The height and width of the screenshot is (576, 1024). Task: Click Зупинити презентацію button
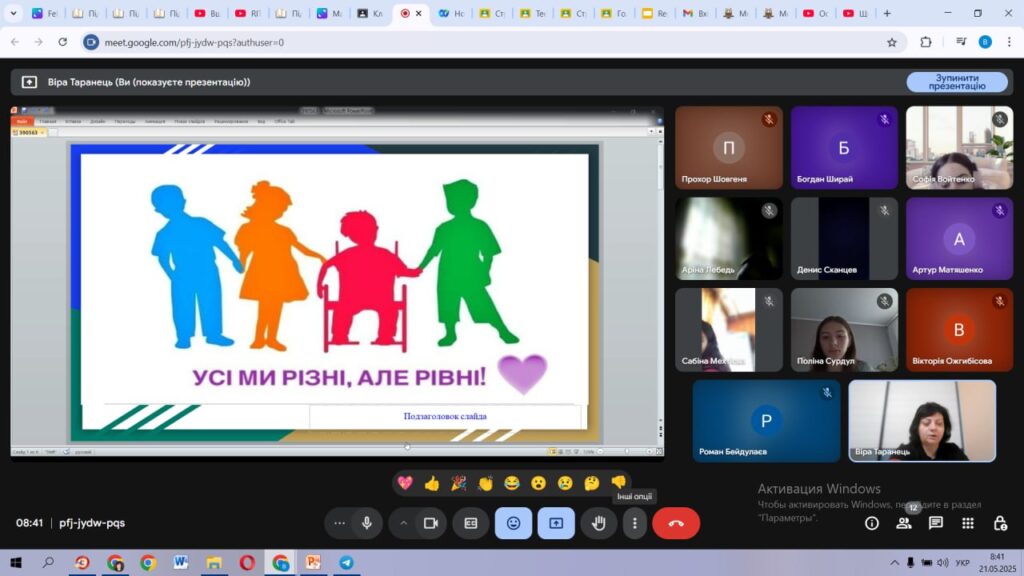point(957,82)
